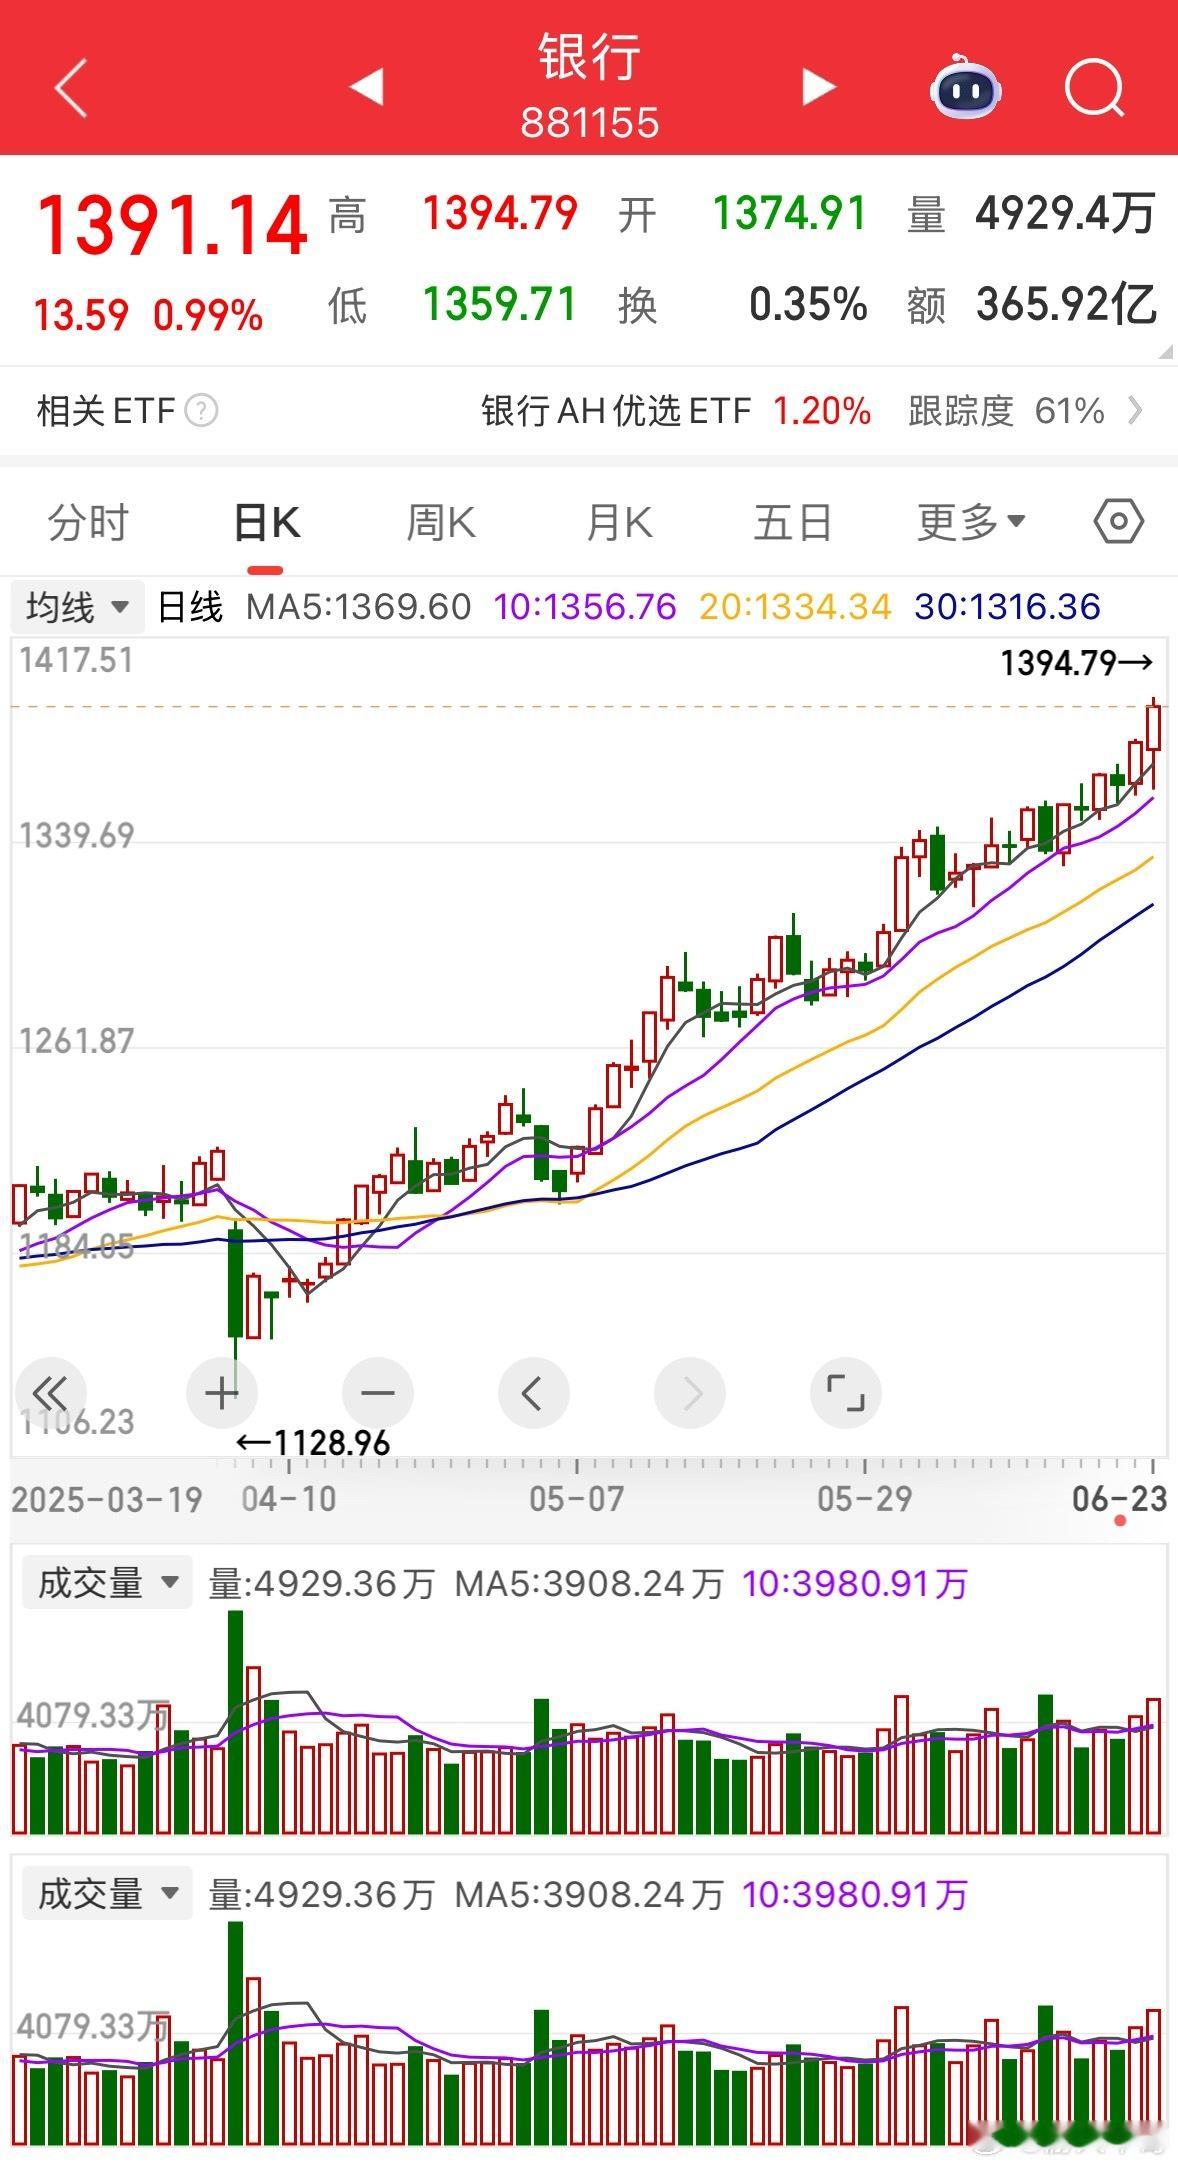
Task: Open the second 成交量 indicator dropdown
Action: click(x=107, y=1894)
